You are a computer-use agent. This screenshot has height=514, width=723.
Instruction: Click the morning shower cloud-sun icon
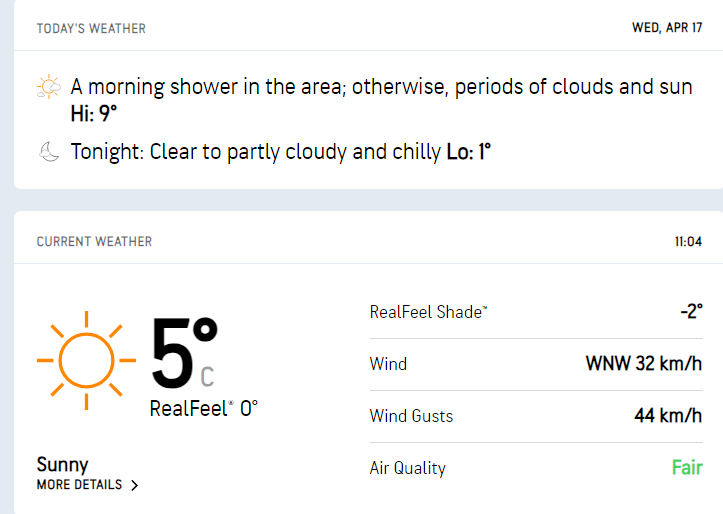49,88
